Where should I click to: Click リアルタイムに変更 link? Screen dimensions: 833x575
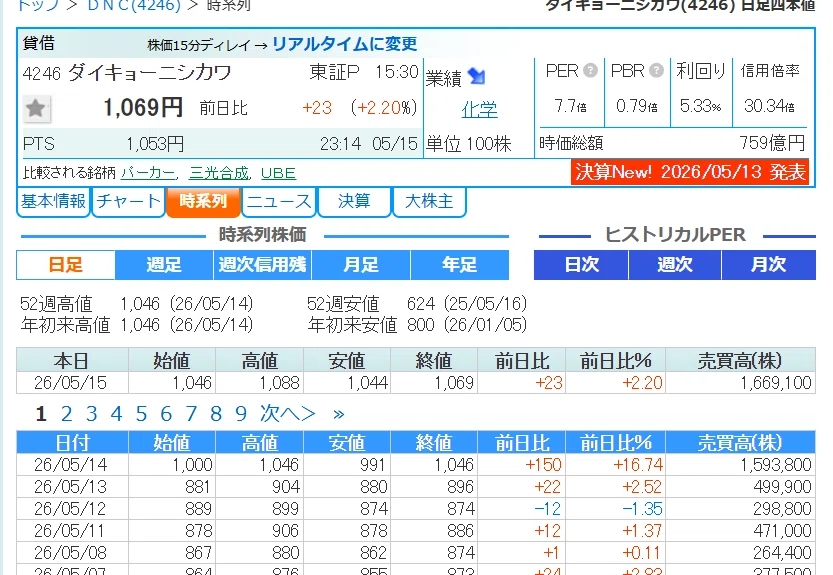345,44
